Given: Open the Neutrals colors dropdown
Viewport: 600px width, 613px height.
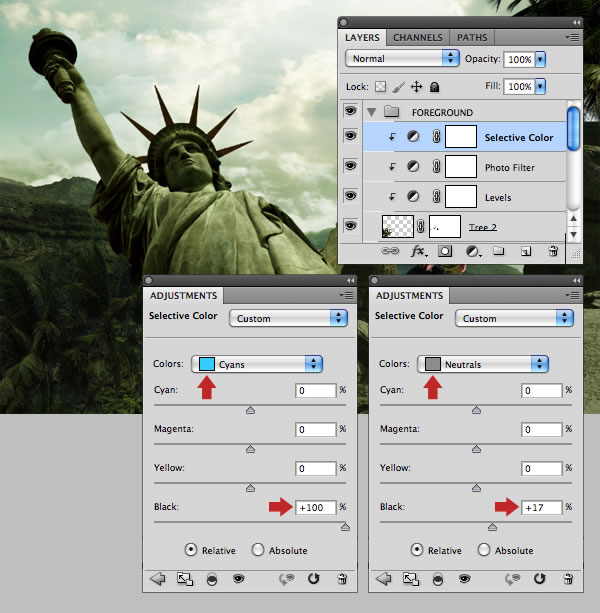Looking at the screenshot, I should [483, 364].
